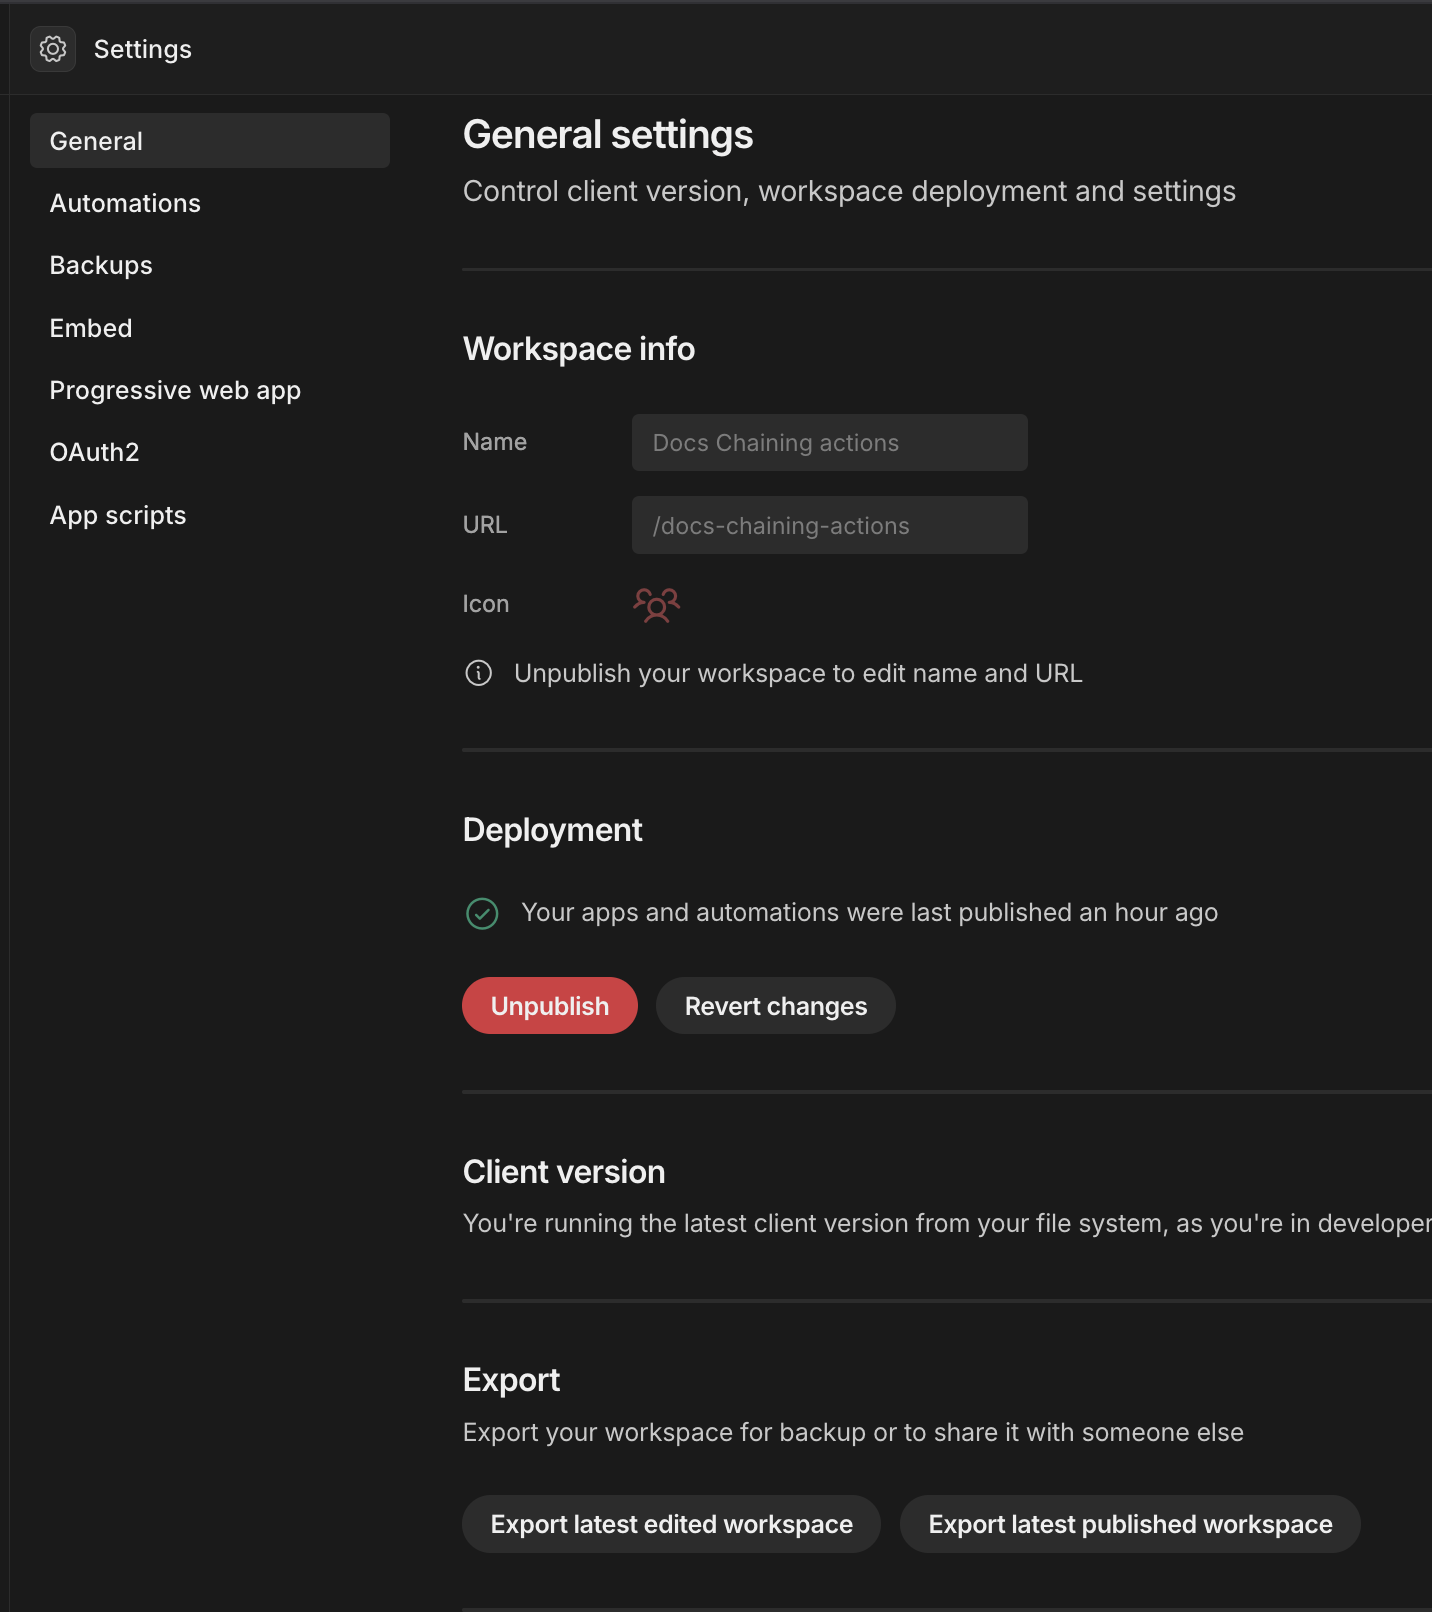
Task: Click the Unpublish button
Action: click(x=550, y=1006)
